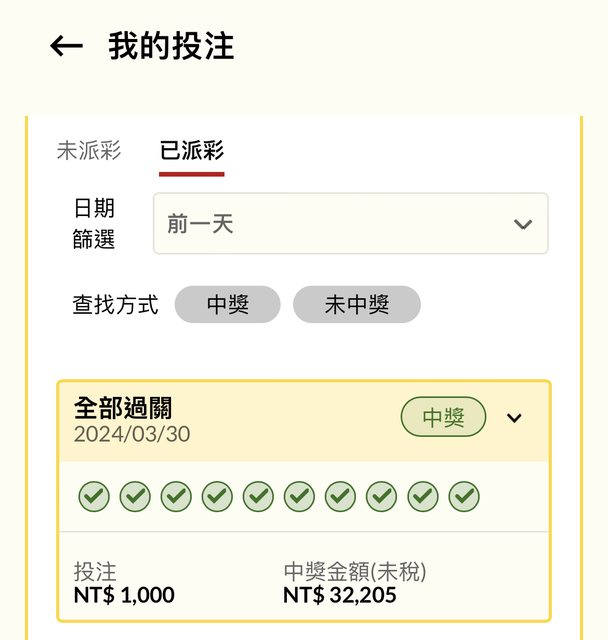This screenshot has height=640, width=608.
Task: Click the eighth green checkmark circle
Action: tap(381, 496)
